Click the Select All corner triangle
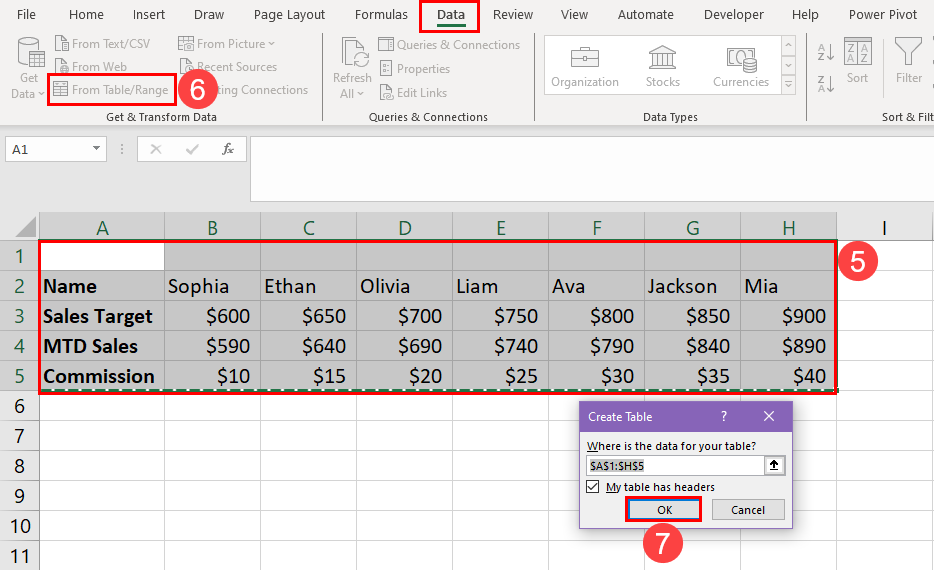The width and height of the screenshot is (934, 570). (x=25, y=227)
